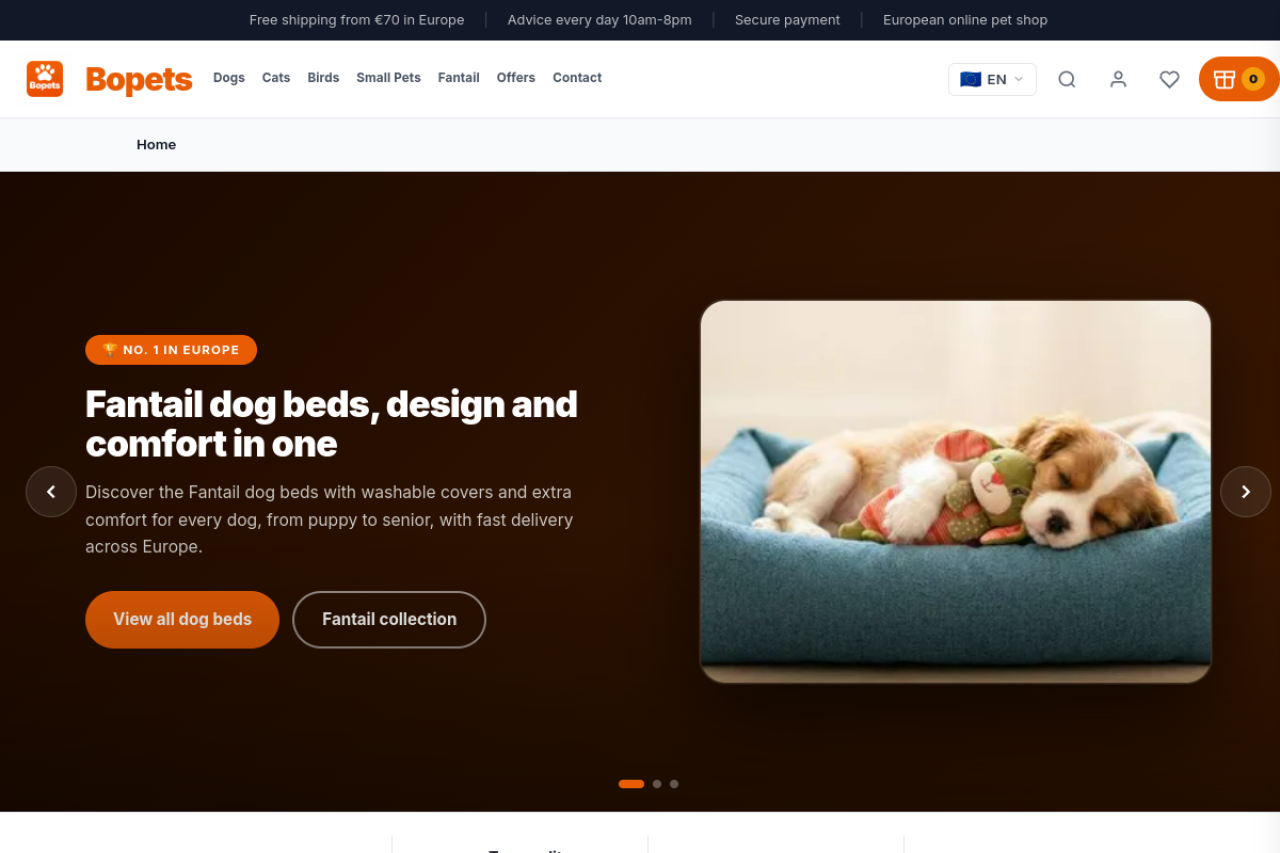Expand the EN language selector
The image size is (1280, 853).
point(992,79)
